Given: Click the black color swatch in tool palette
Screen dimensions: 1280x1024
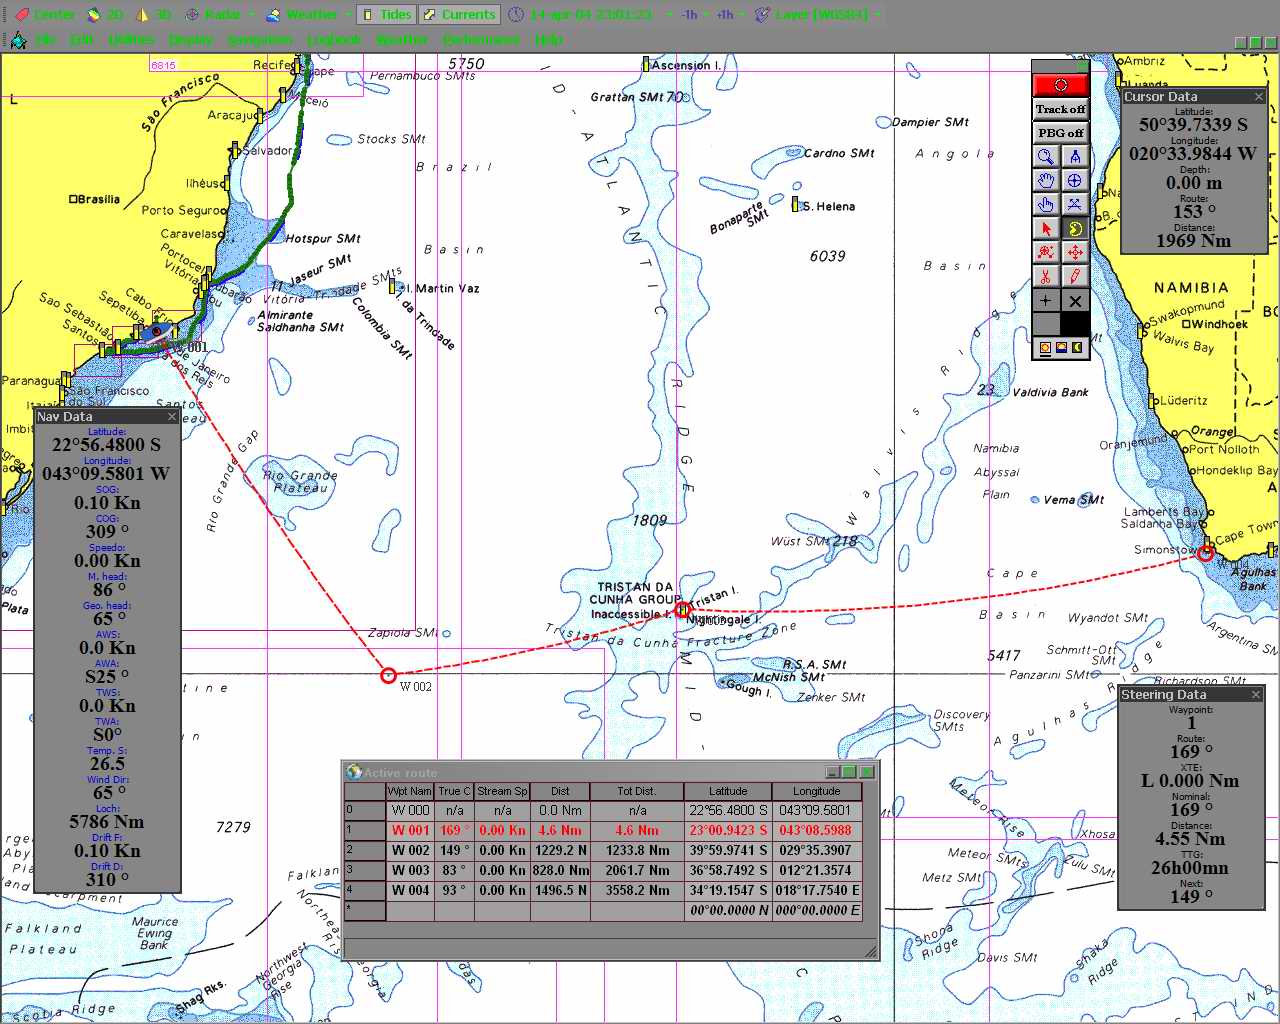Looking at the screenshot, I should click(x=1075, y=324).
